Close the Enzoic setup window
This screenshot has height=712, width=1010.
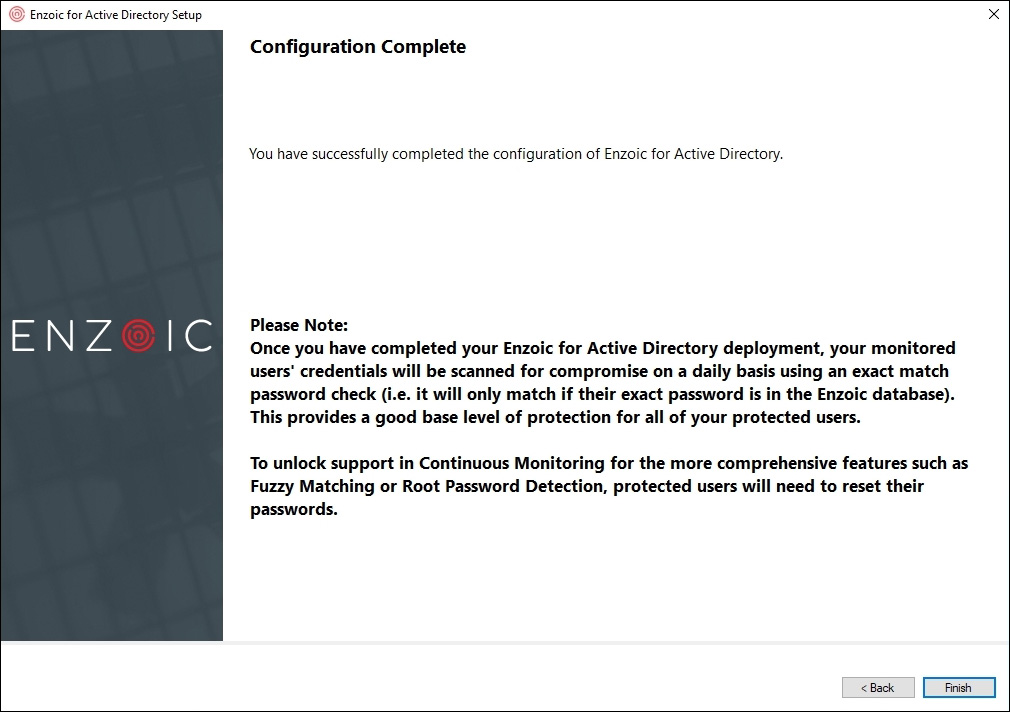[x=993, y=14]
